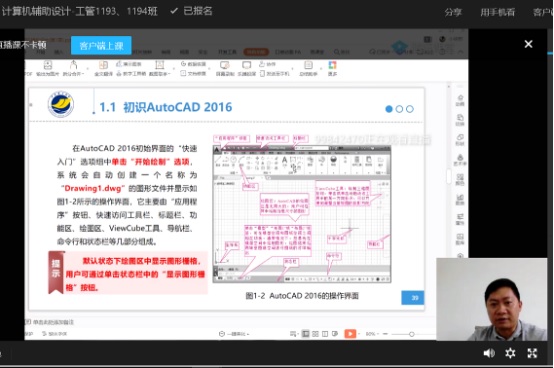Select the highlighted orange ribbon tab
The image size is (554, 368).
coord(256,52)
